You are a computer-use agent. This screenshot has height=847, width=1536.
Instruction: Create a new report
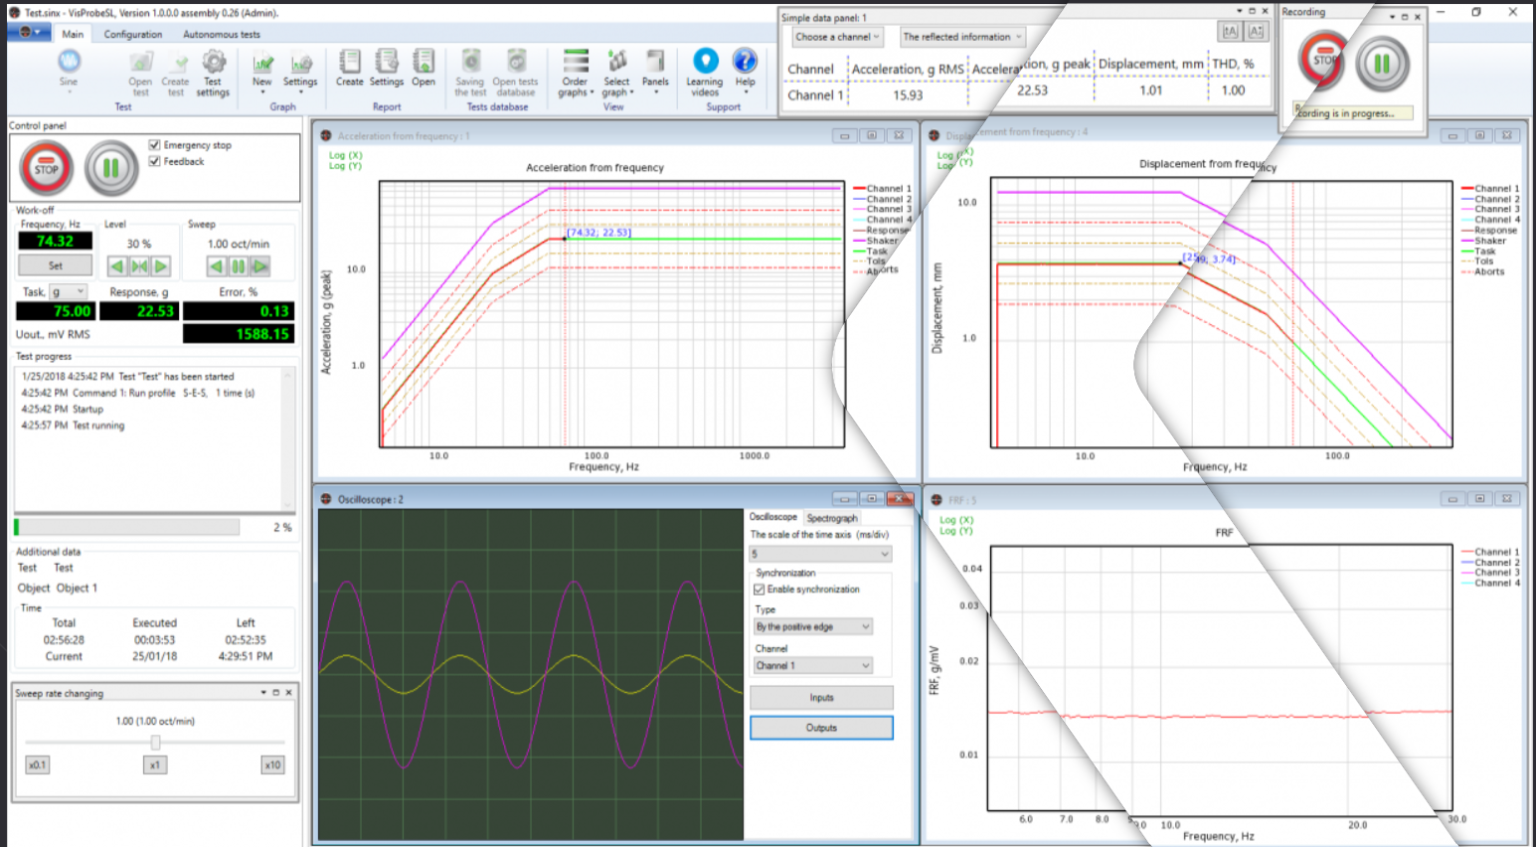coord(350,68)
